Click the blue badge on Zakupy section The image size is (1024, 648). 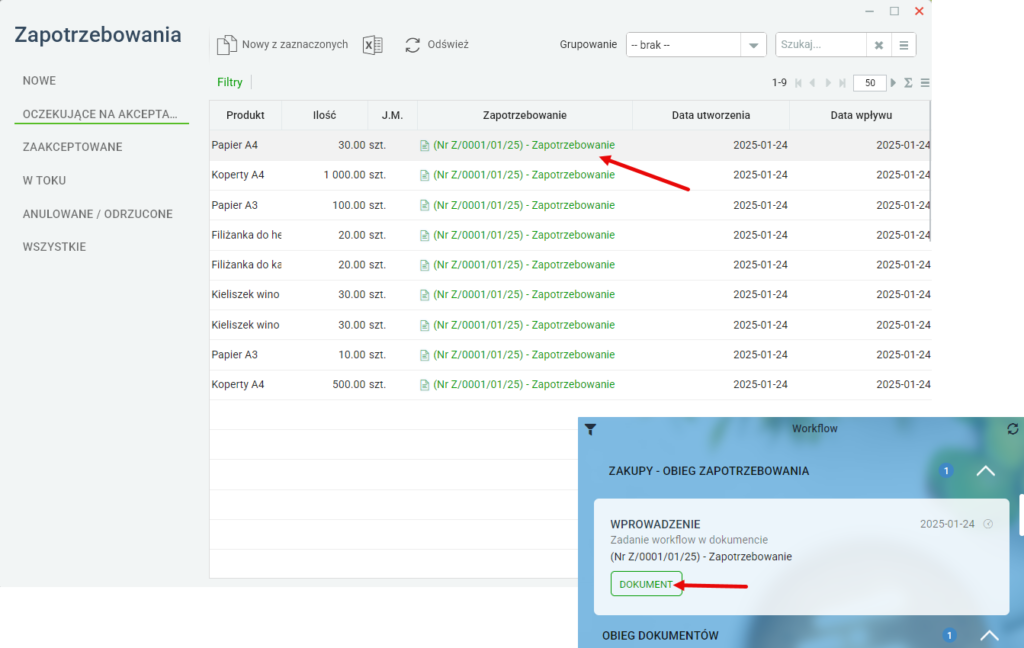tap(946, 470)
